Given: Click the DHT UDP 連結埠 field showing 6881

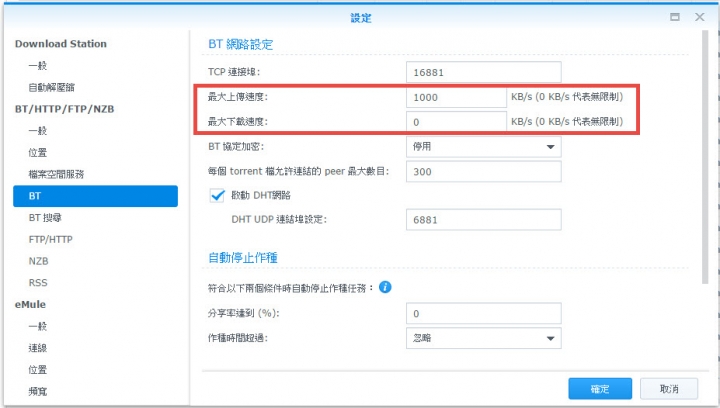Looking at the screenshot, I should click(x=484, y=220).
